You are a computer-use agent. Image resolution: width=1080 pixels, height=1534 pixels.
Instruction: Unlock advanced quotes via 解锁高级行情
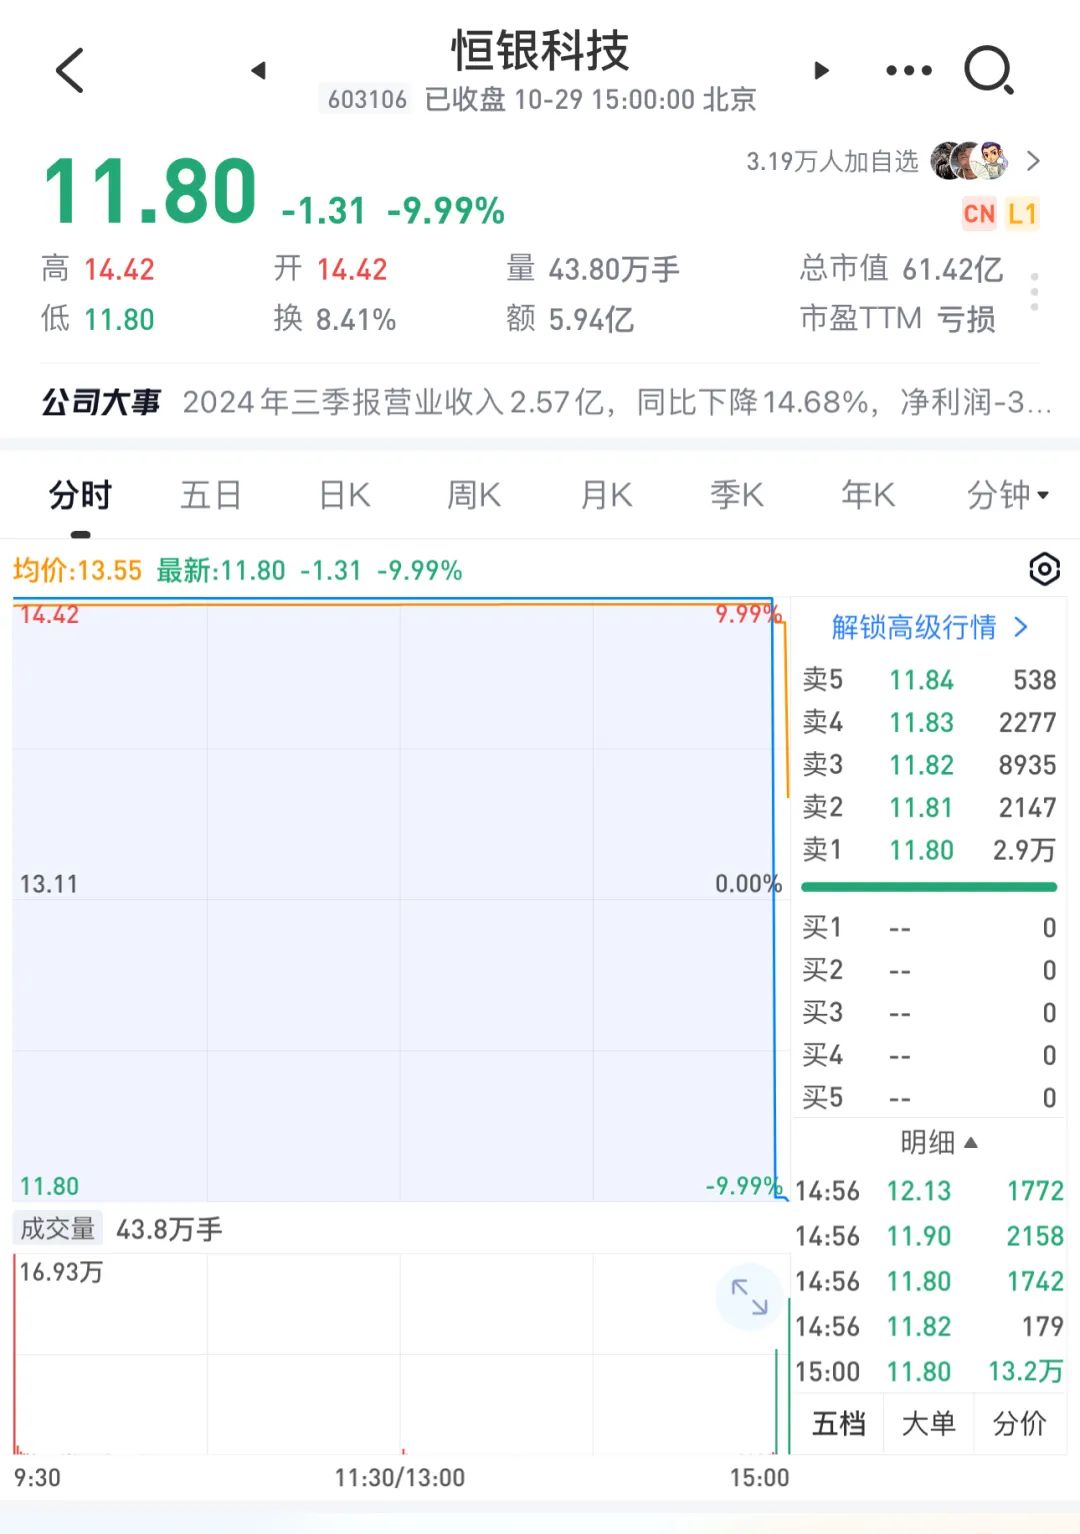(x=929, y=627)
